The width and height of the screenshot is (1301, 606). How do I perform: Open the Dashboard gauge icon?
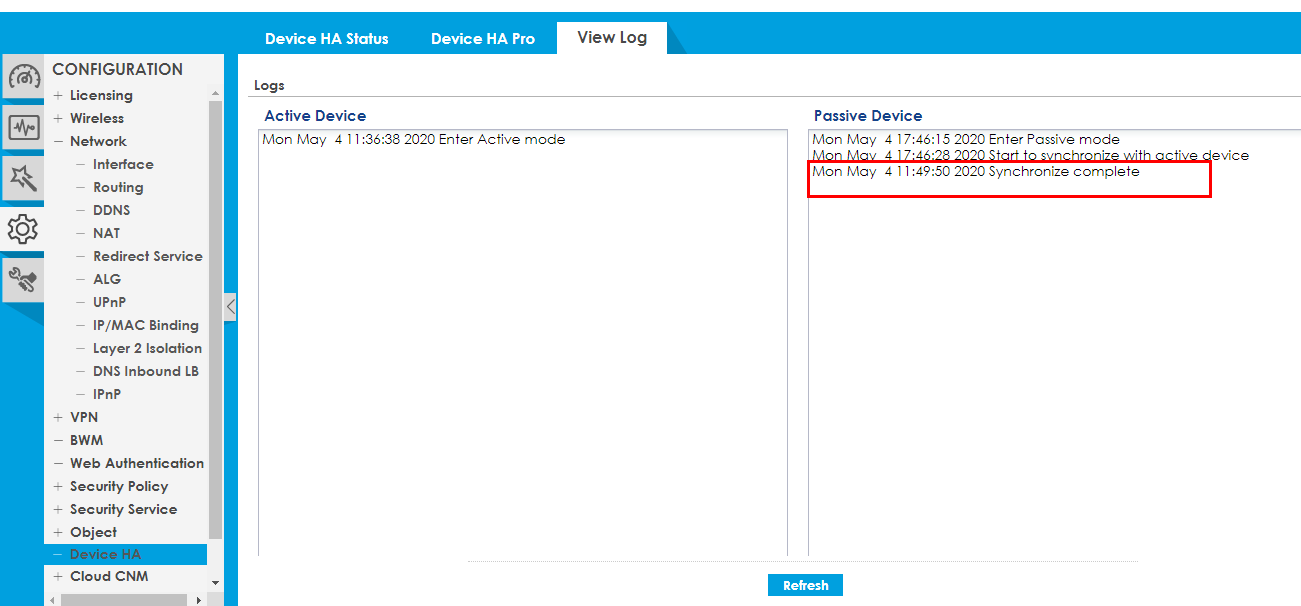click(23, 77)
